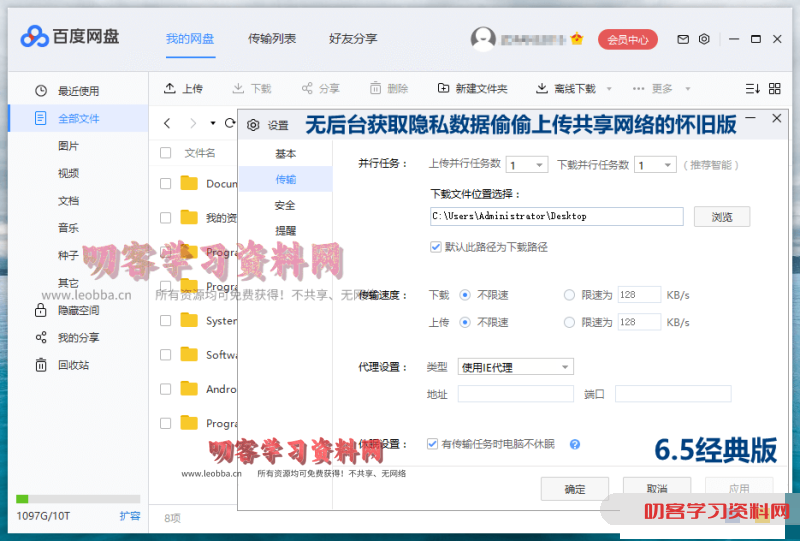Toggle 有传输任务时电脑不休眠 checkbox
Viewport: 800px width, 541px height.
[x=432, y=444]
